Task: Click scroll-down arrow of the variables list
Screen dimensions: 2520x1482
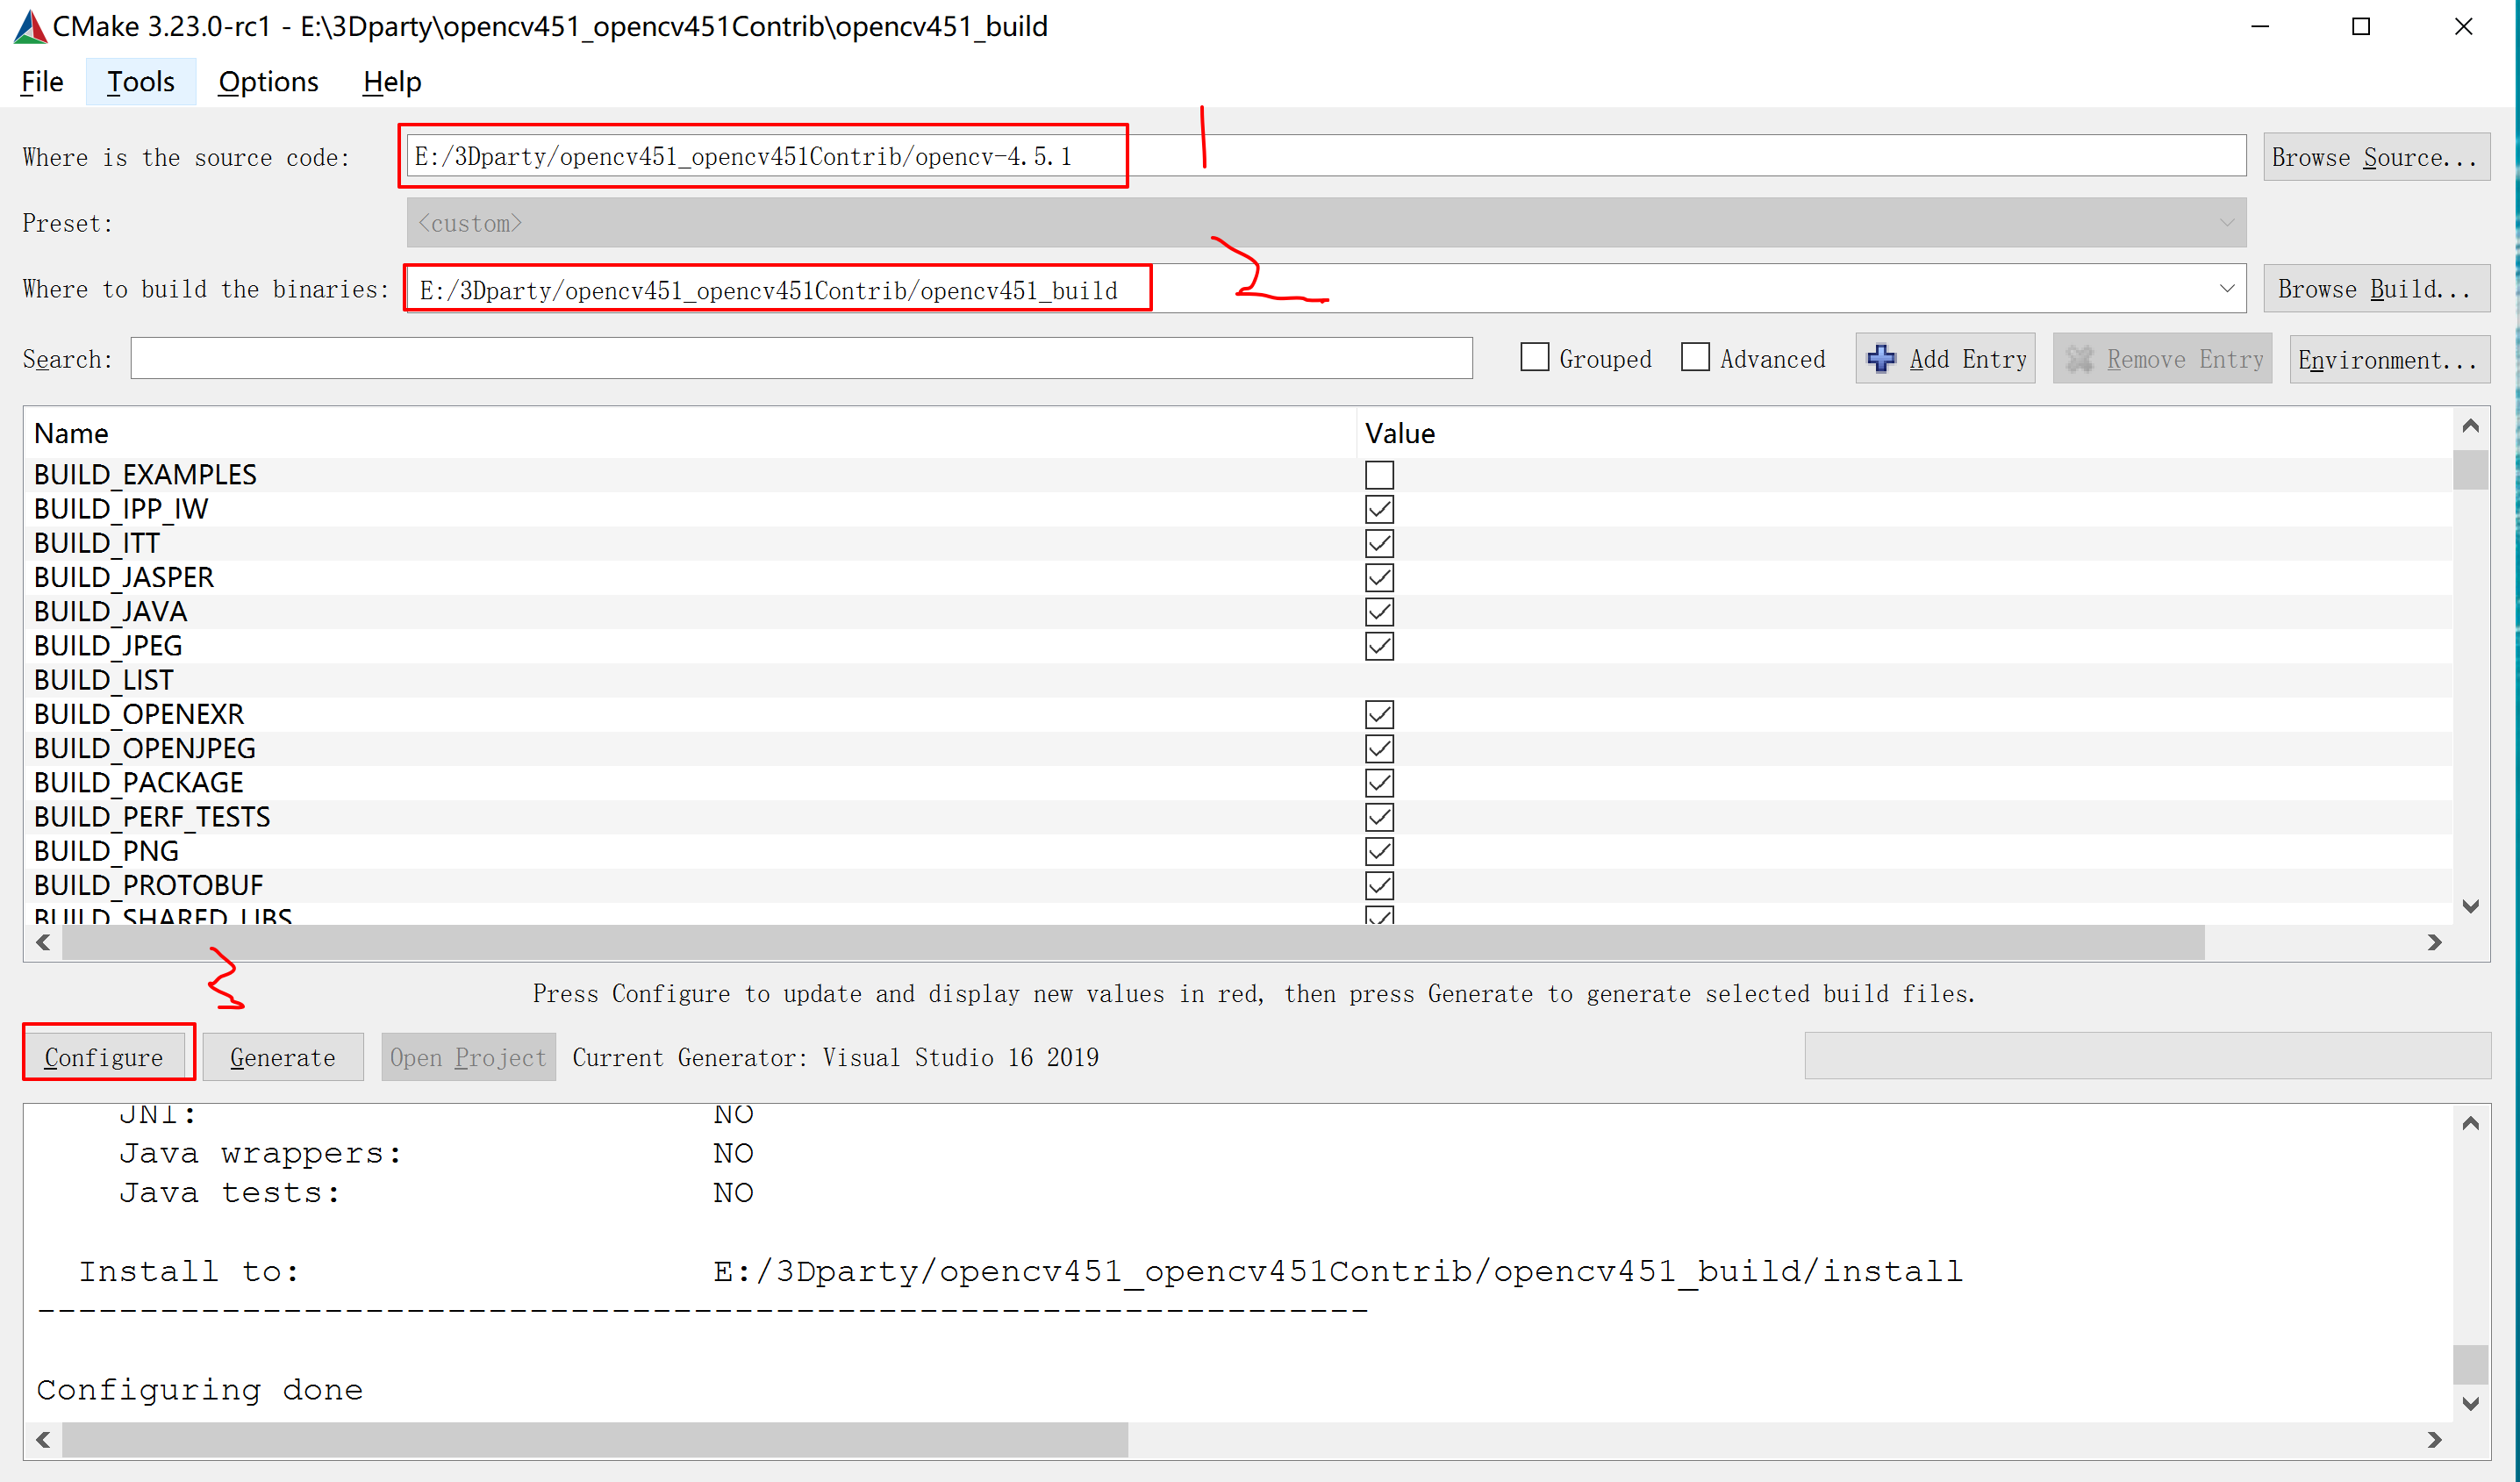Action: (x=2470, y=906)
